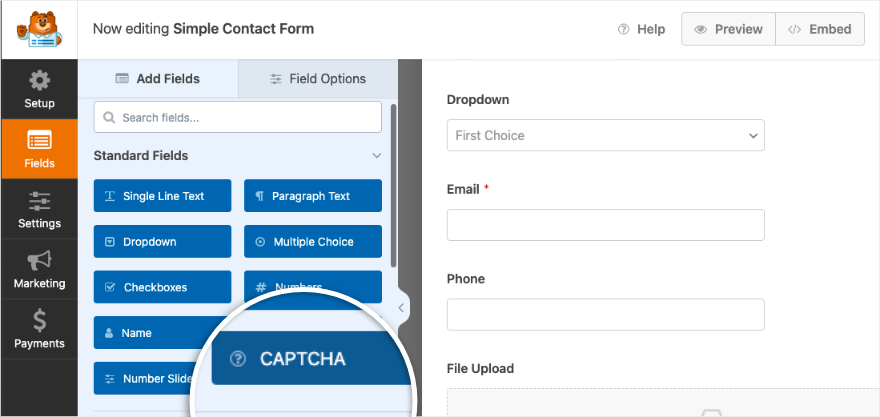Switch to the Add Fields tab

(158, 79)
